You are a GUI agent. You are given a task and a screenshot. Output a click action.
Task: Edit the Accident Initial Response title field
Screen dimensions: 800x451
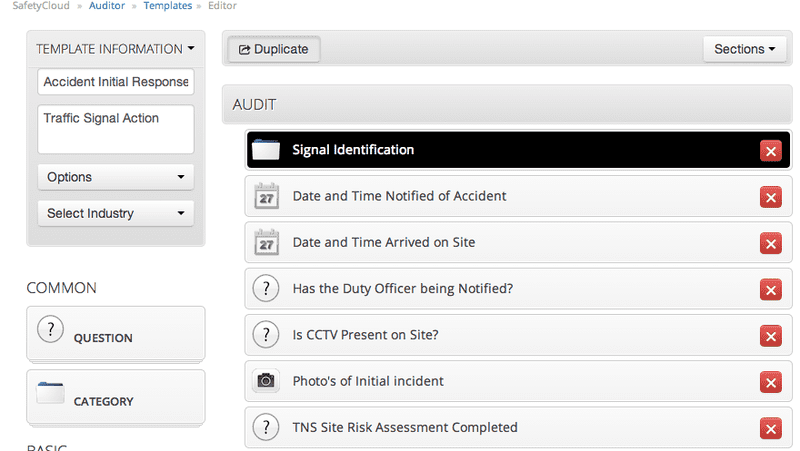(116, 82)
